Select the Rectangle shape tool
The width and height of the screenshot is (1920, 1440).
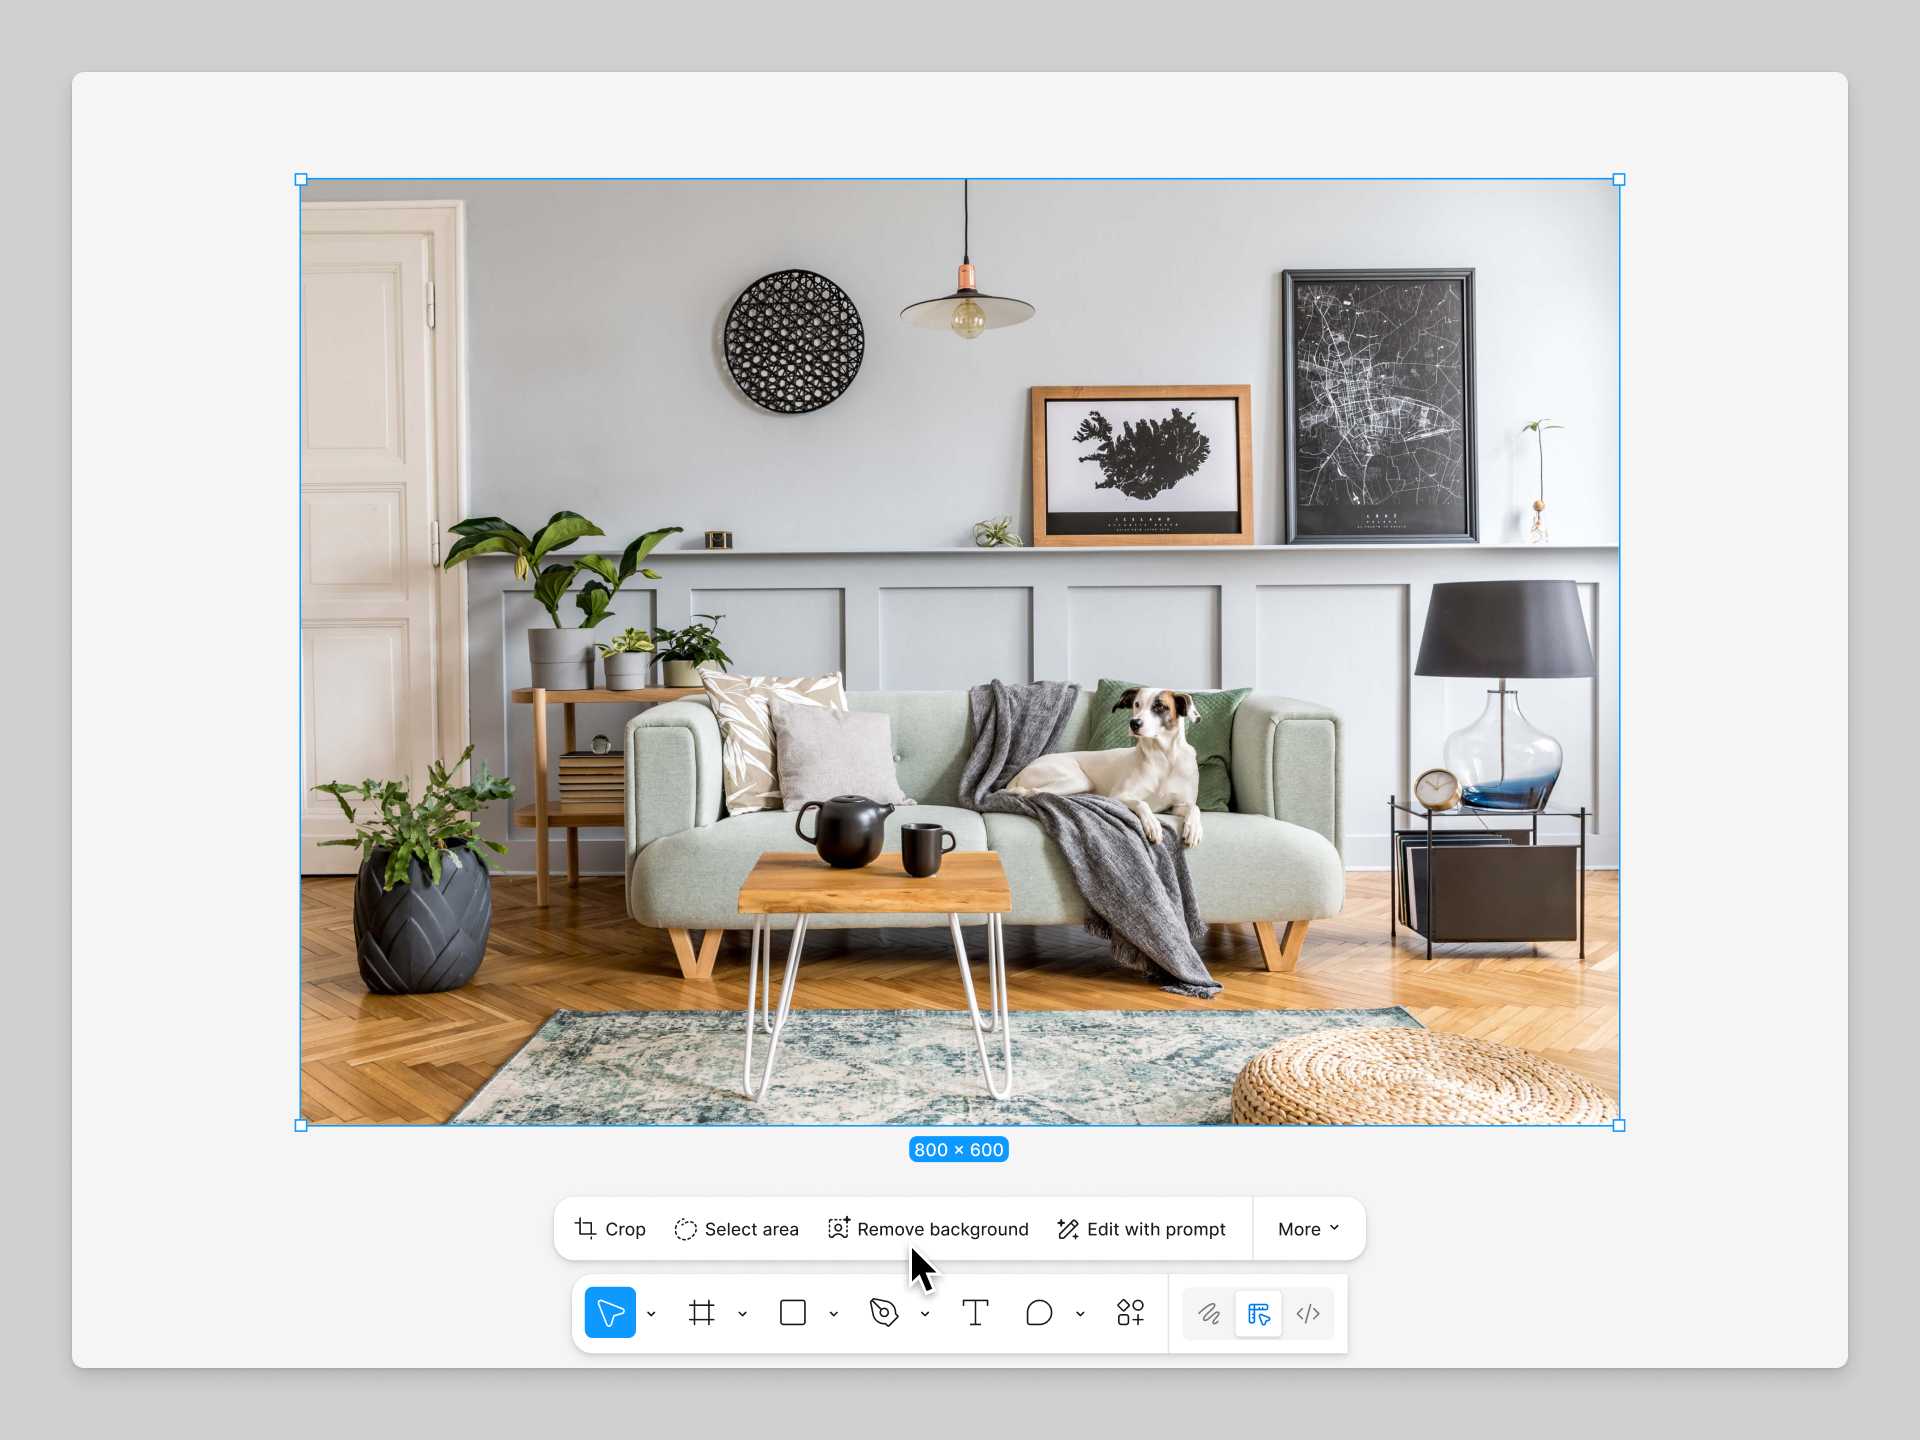792,1313
